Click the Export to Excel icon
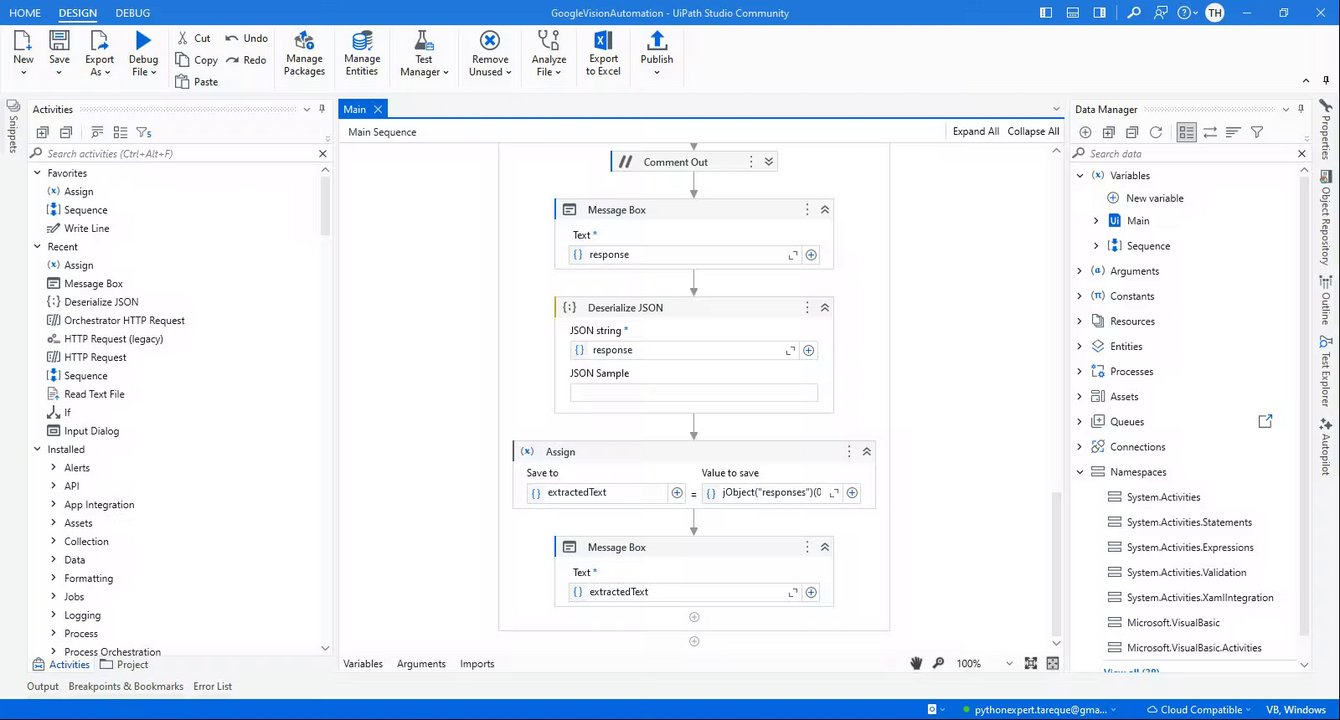 (x=603, y=40)
